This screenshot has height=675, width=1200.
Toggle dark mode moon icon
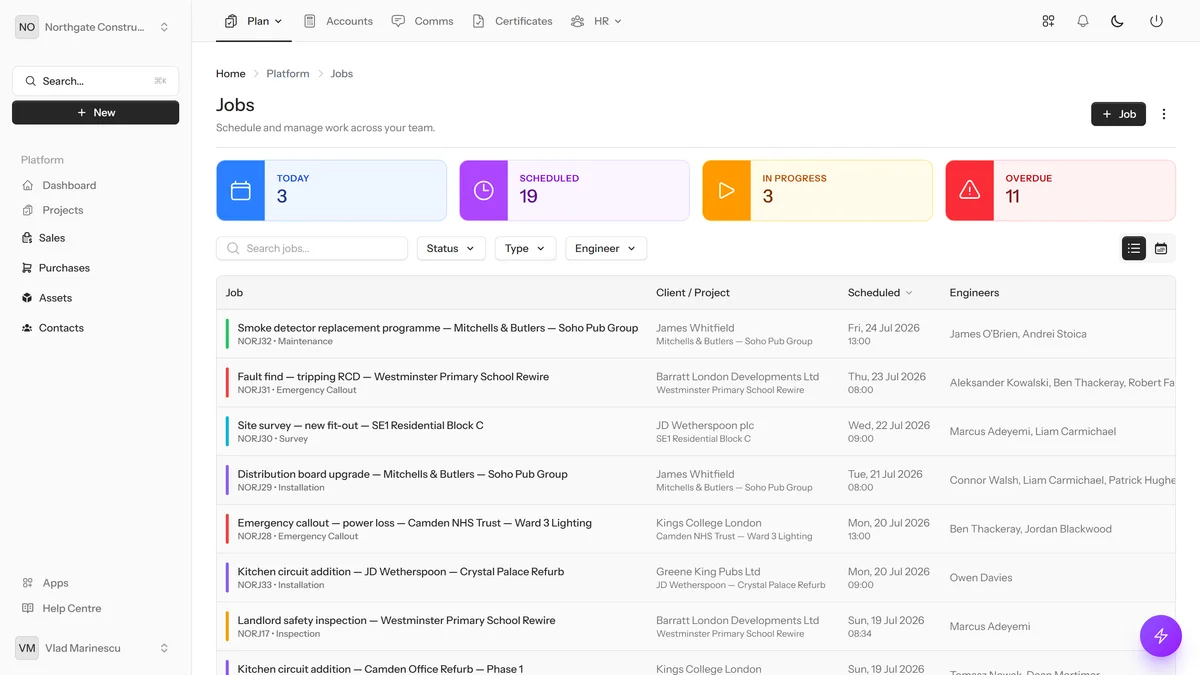point(1118,21)
